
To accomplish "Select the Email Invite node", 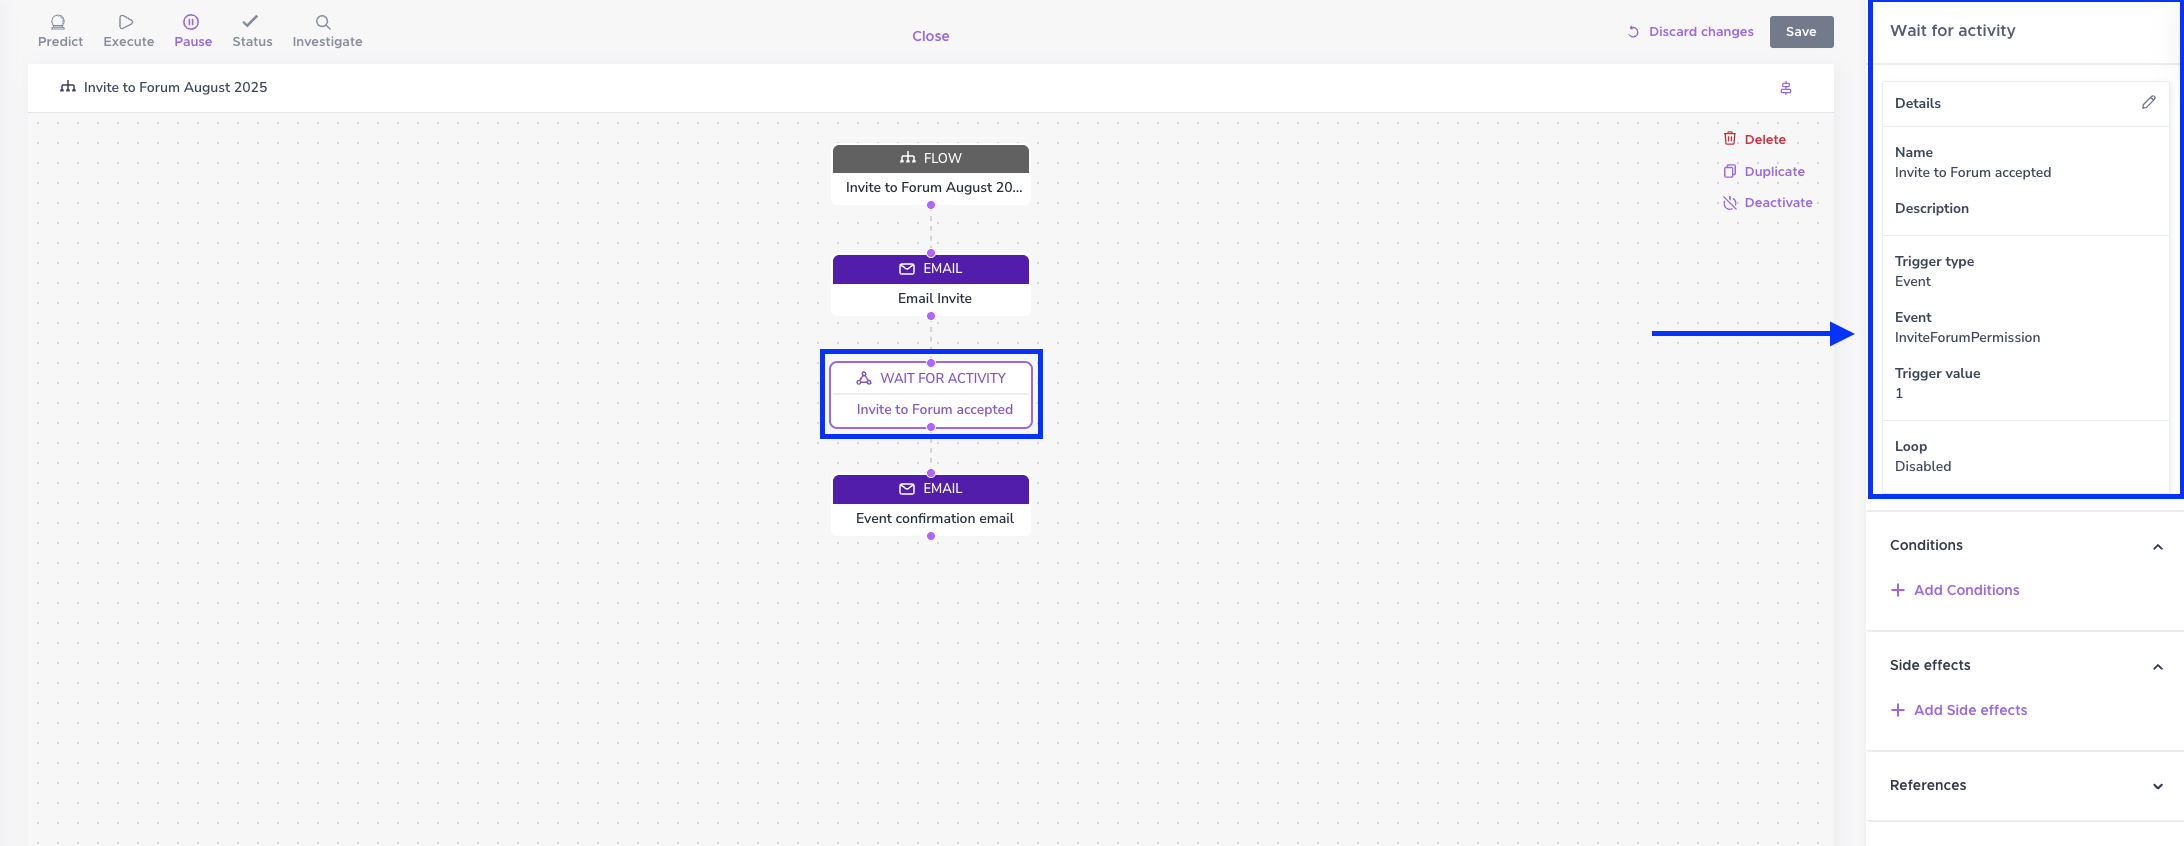I will coord(931,285).
